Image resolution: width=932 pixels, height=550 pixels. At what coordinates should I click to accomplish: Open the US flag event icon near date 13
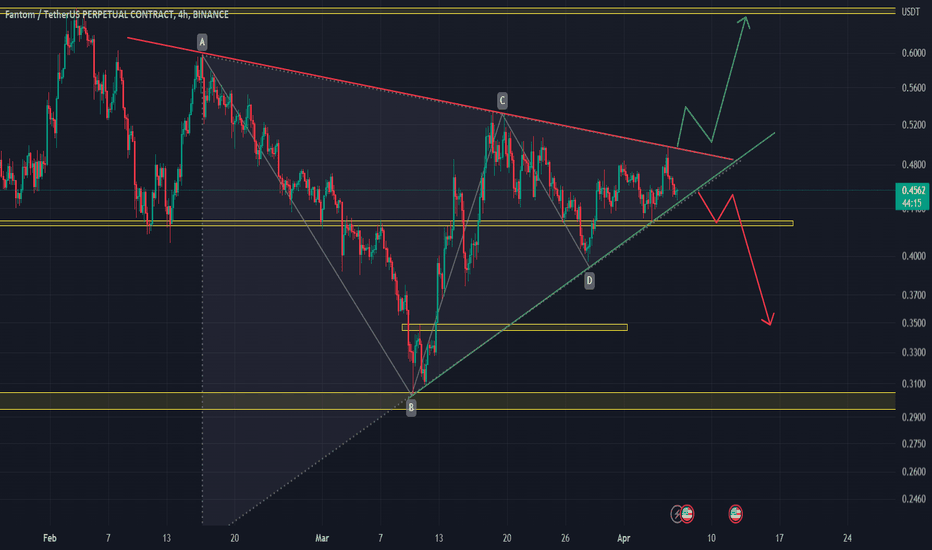click(735, 514)
